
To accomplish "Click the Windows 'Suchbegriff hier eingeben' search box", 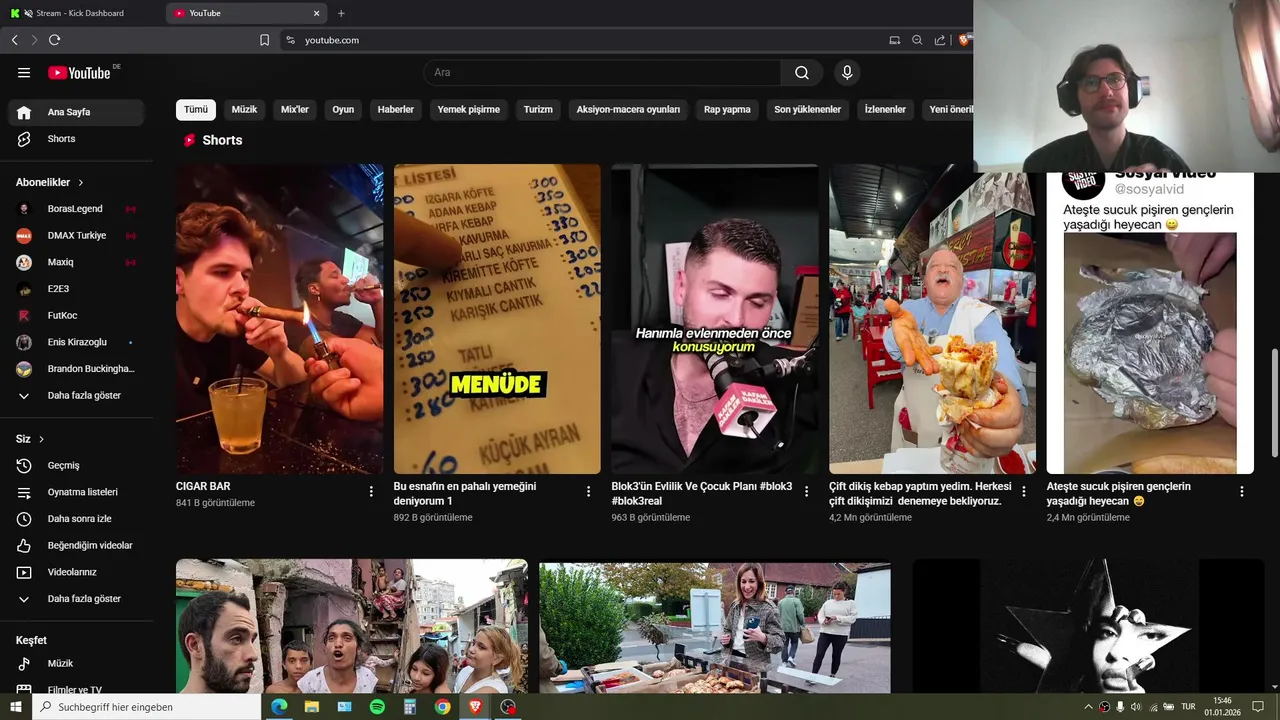I will 147,707.
